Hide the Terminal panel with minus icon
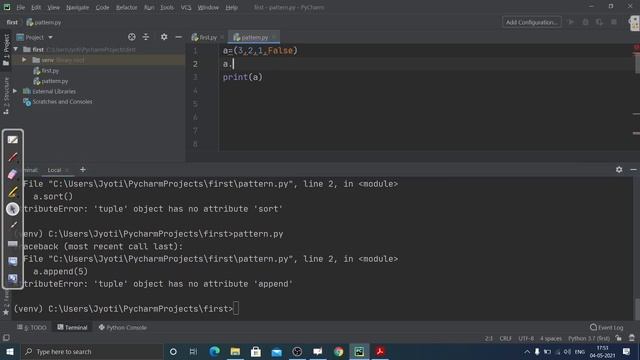The image size is (640, 360). (x=633, y=169)
